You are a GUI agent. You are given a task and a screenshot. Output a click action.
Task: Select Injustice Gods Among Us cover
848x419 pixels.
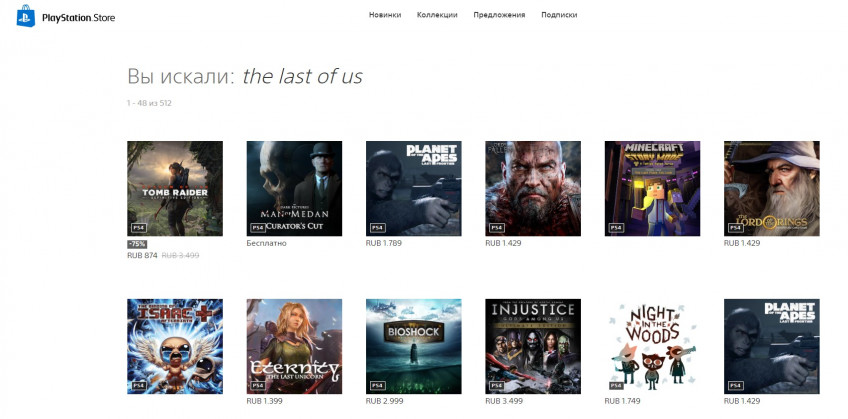pyautogui.click(x=533, y=347)
